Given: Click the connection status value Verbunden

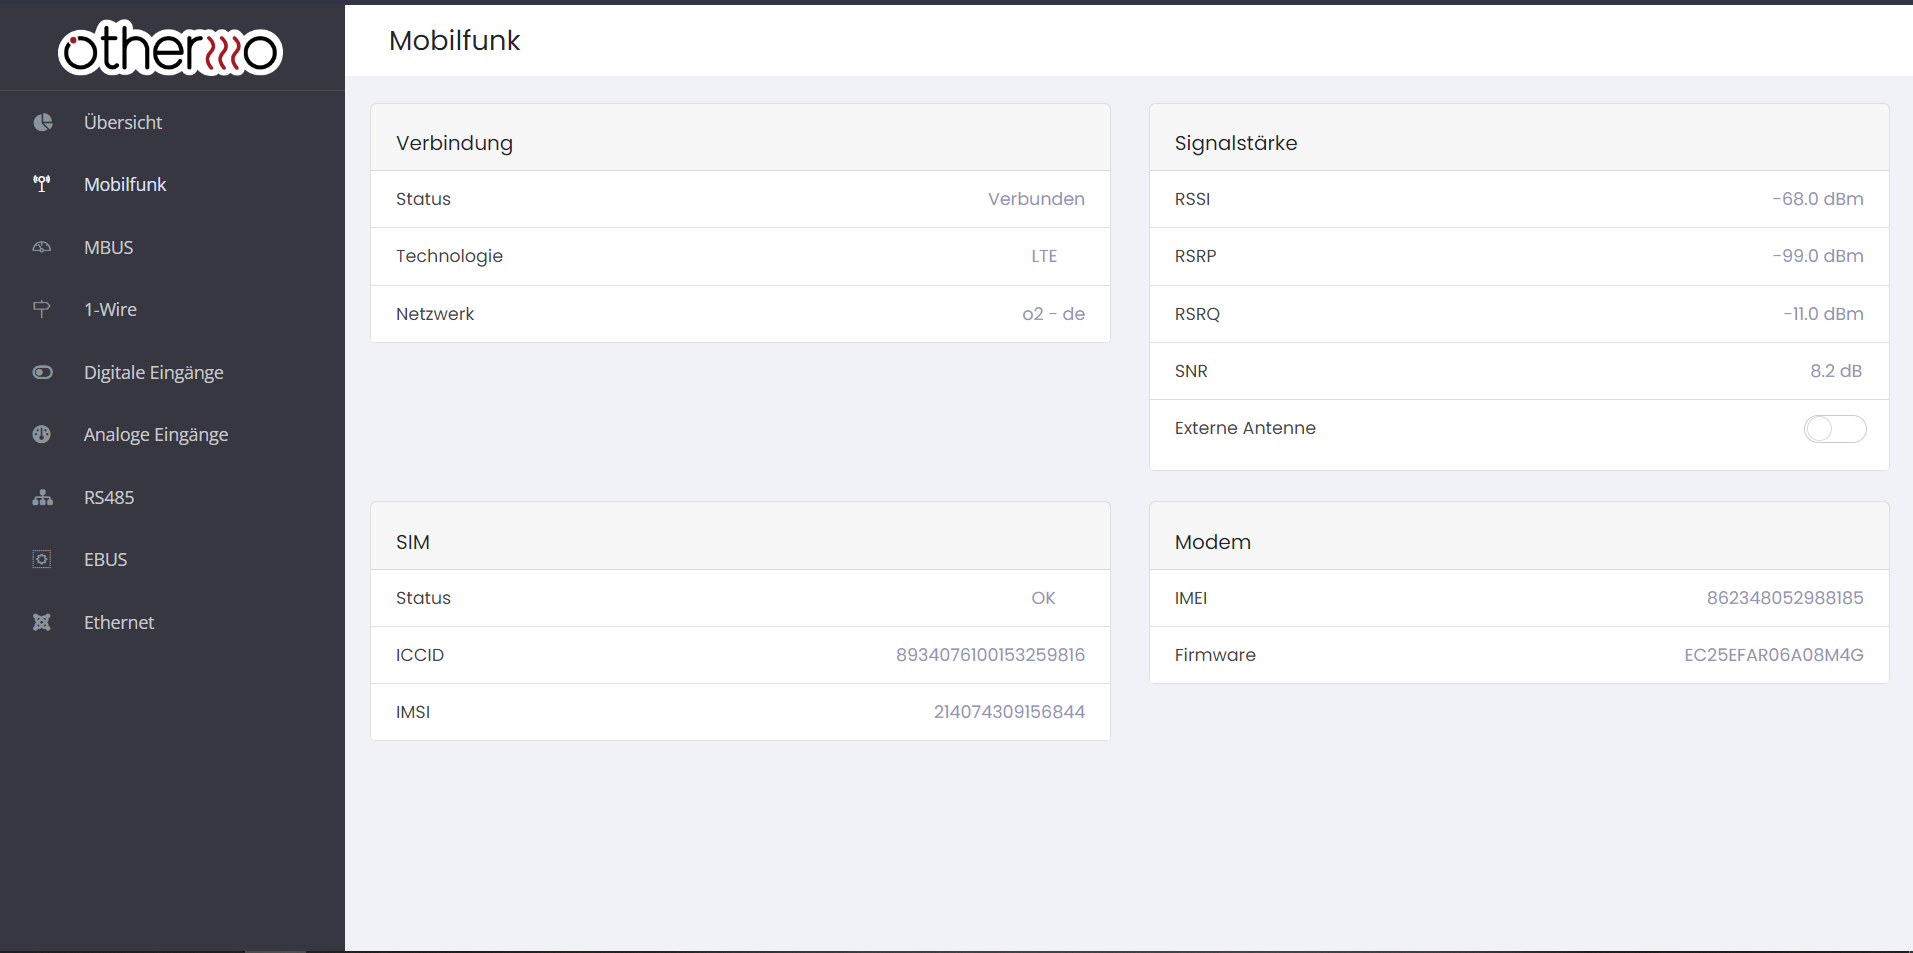Looking at the screenshot, I should tap(1036, 199).
